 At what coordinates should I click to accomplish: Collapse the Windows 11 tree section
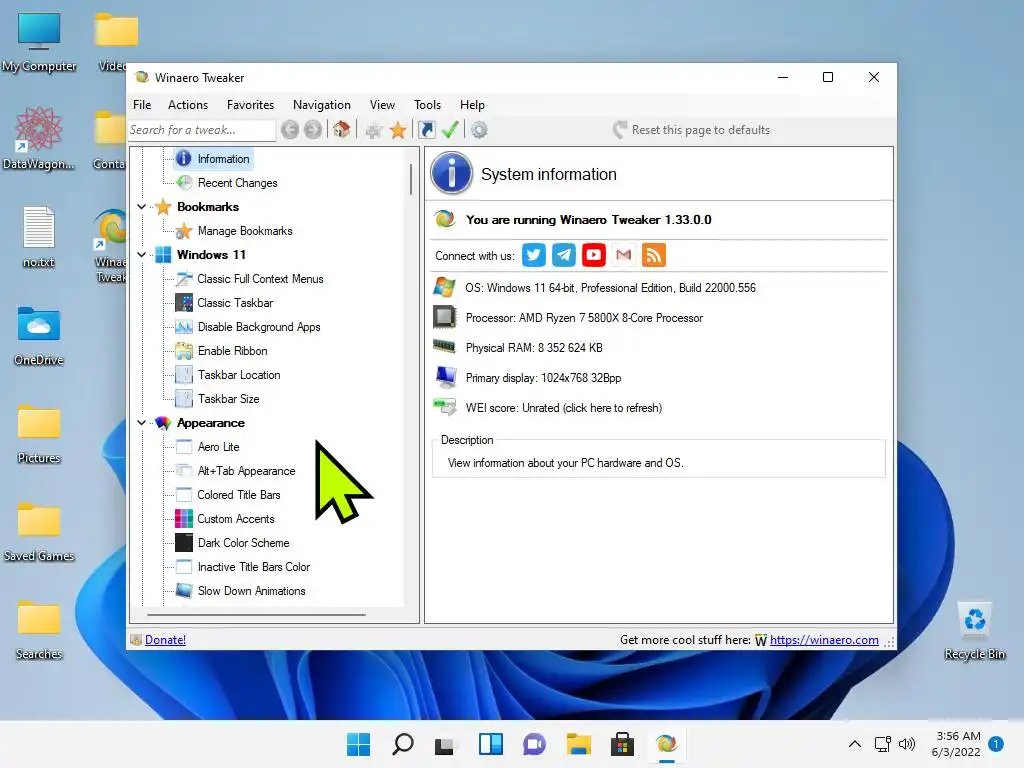[x=142, y=255]
